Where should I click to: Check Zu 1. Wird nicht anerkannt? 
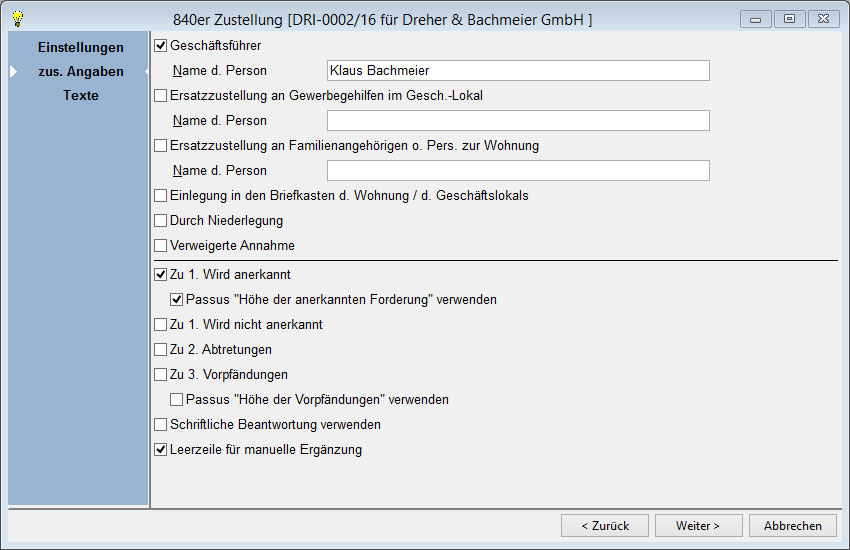click(x=161, y=324)
